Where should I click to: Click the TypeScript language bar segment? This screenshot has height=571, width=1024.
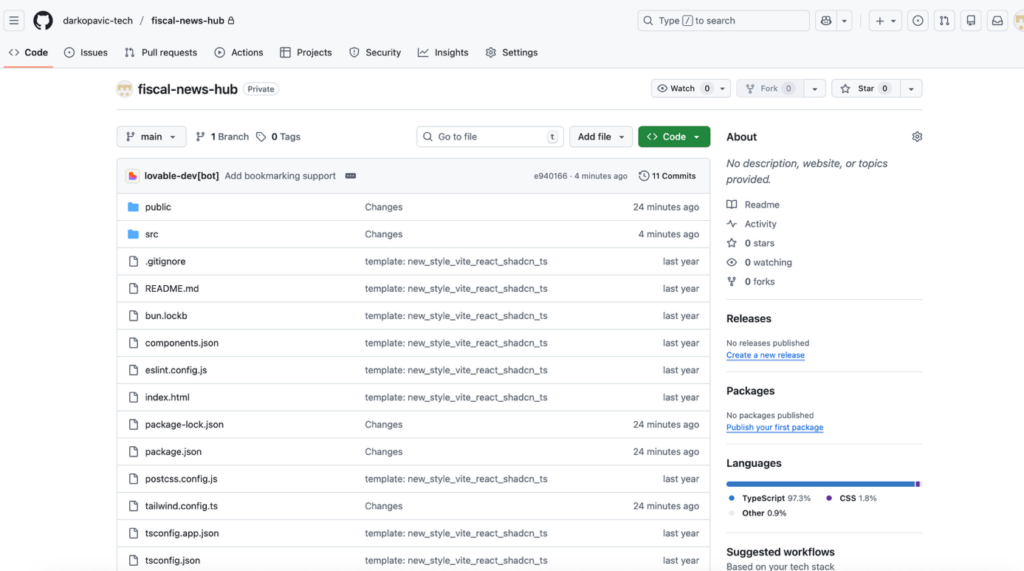(820, 484)
